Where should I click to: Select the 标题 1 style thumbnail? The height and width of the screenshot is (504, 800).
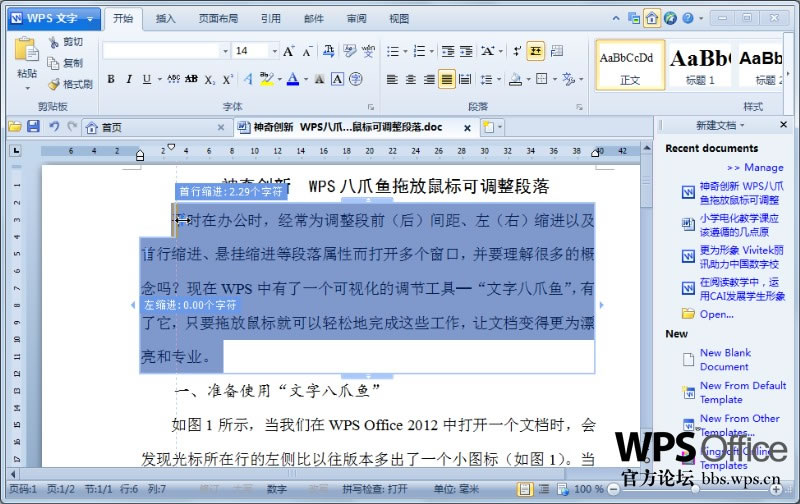[701, 65]
